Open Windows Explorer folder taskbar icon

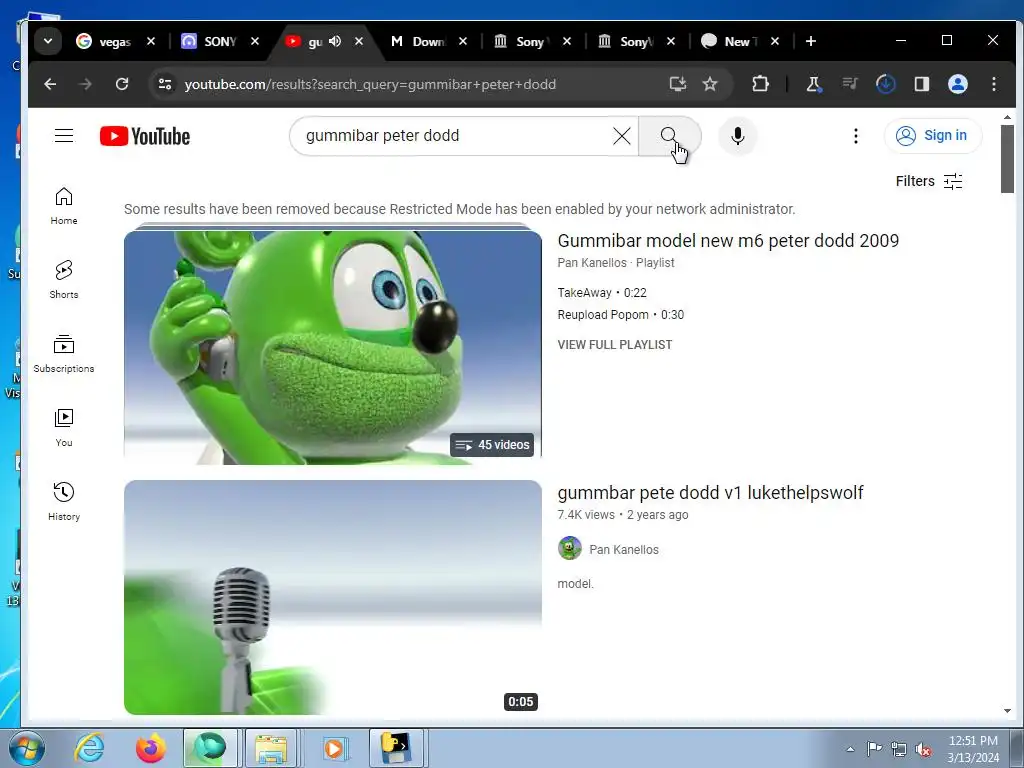point(271,749)
